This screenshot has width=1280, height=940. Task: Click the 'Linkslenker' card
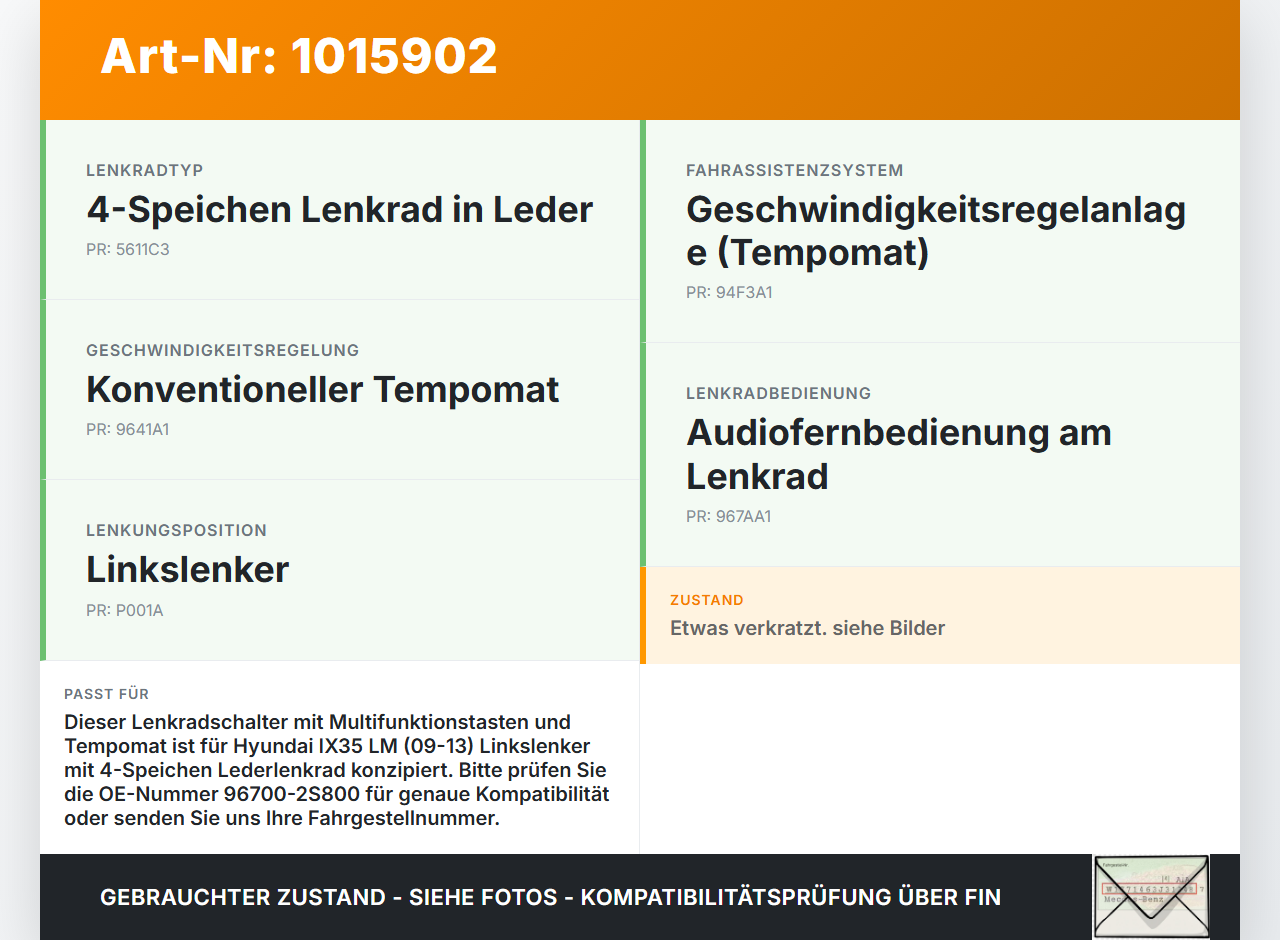coord(187,569)
